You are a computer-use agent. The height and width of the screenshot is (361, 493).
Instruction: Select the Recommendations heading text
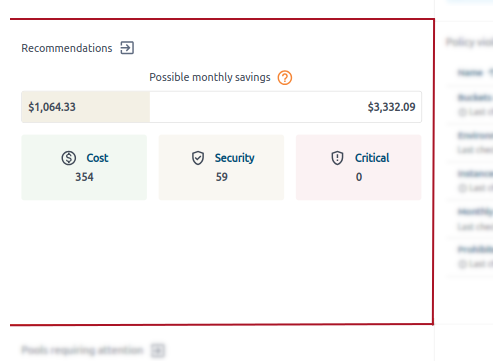click(x=67, y=48)
